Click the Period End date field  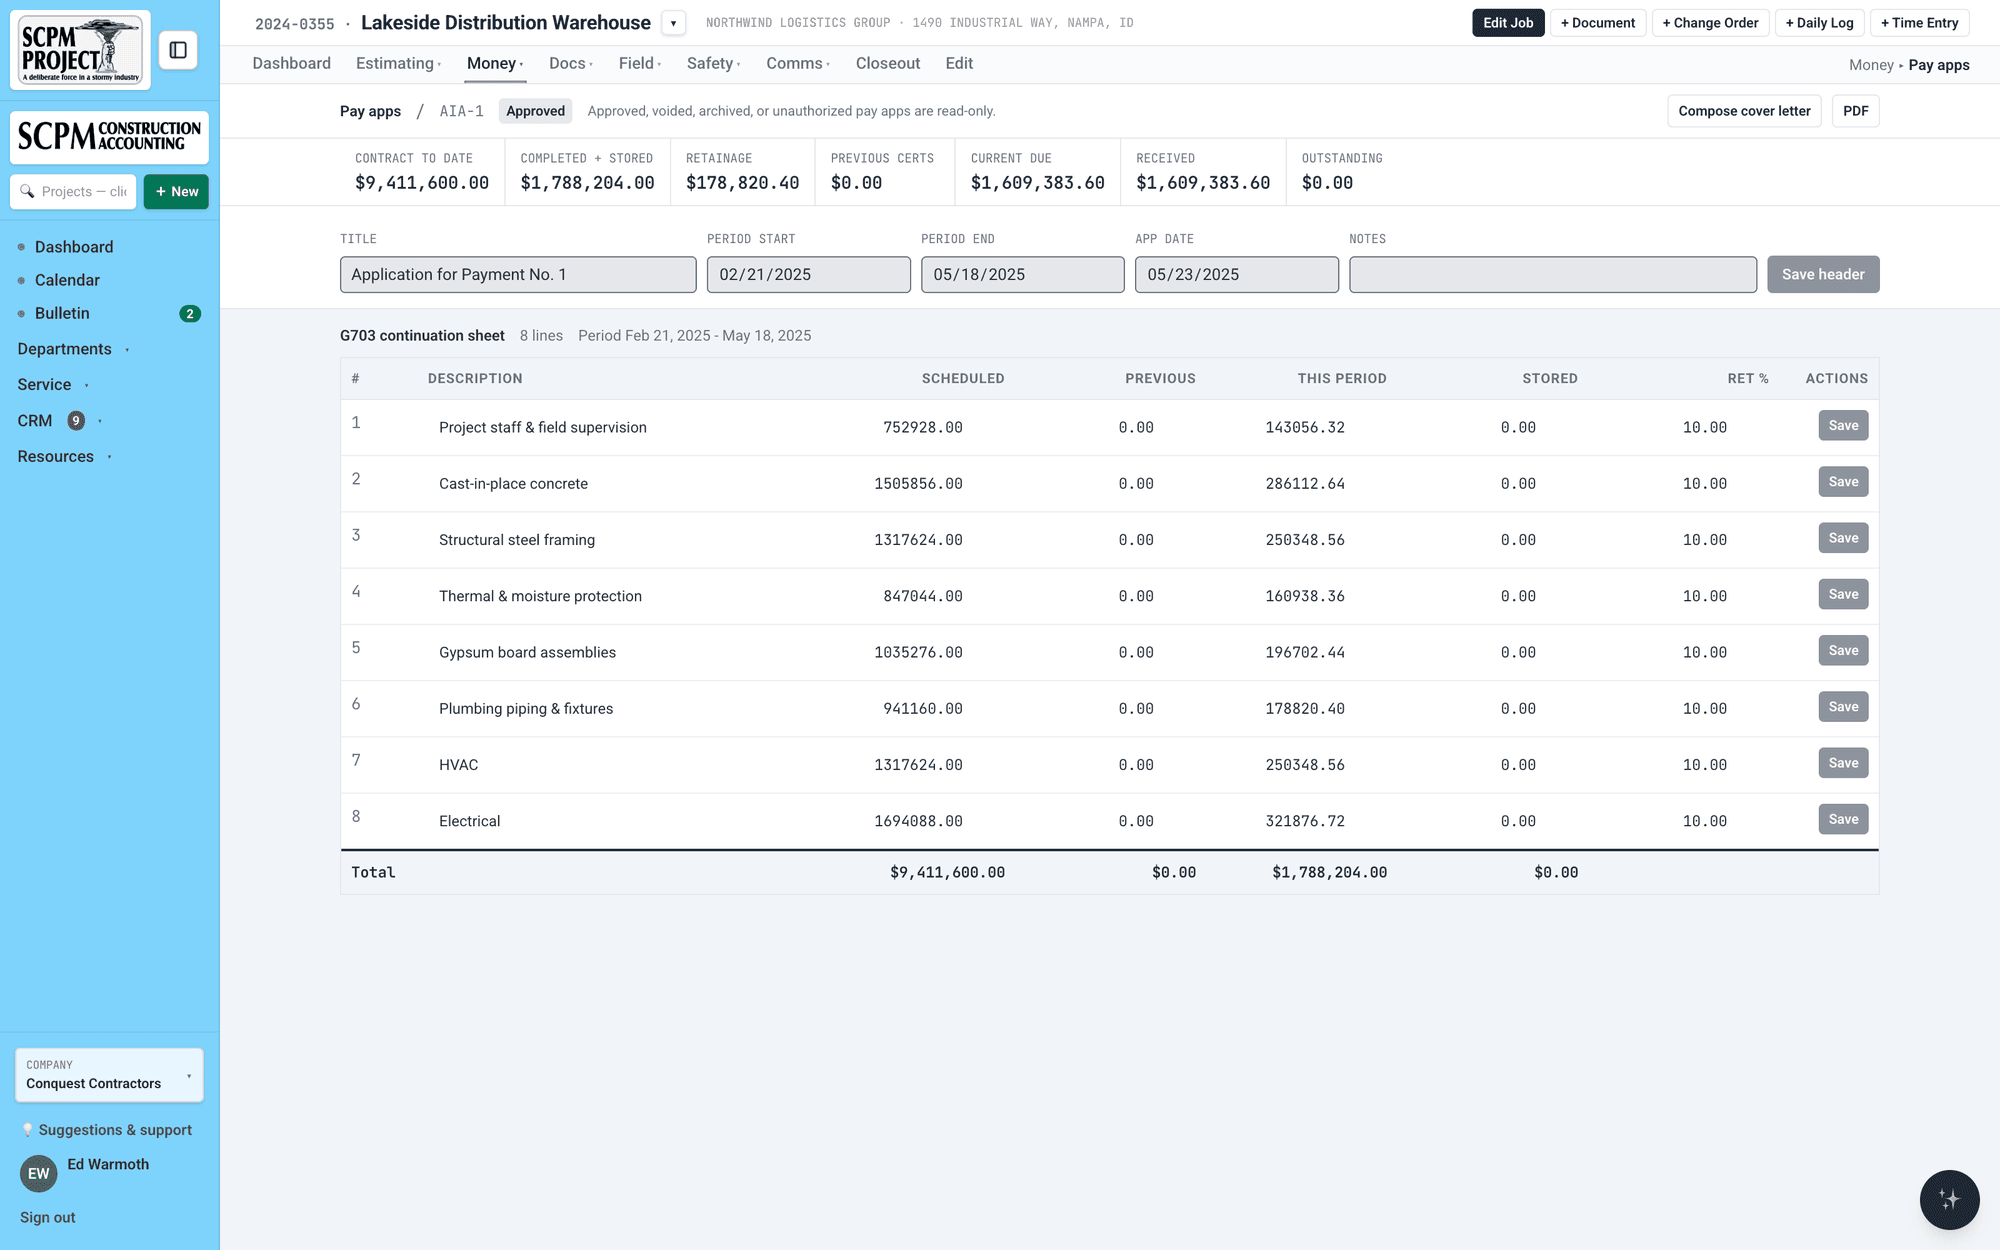coord(1023,275)
